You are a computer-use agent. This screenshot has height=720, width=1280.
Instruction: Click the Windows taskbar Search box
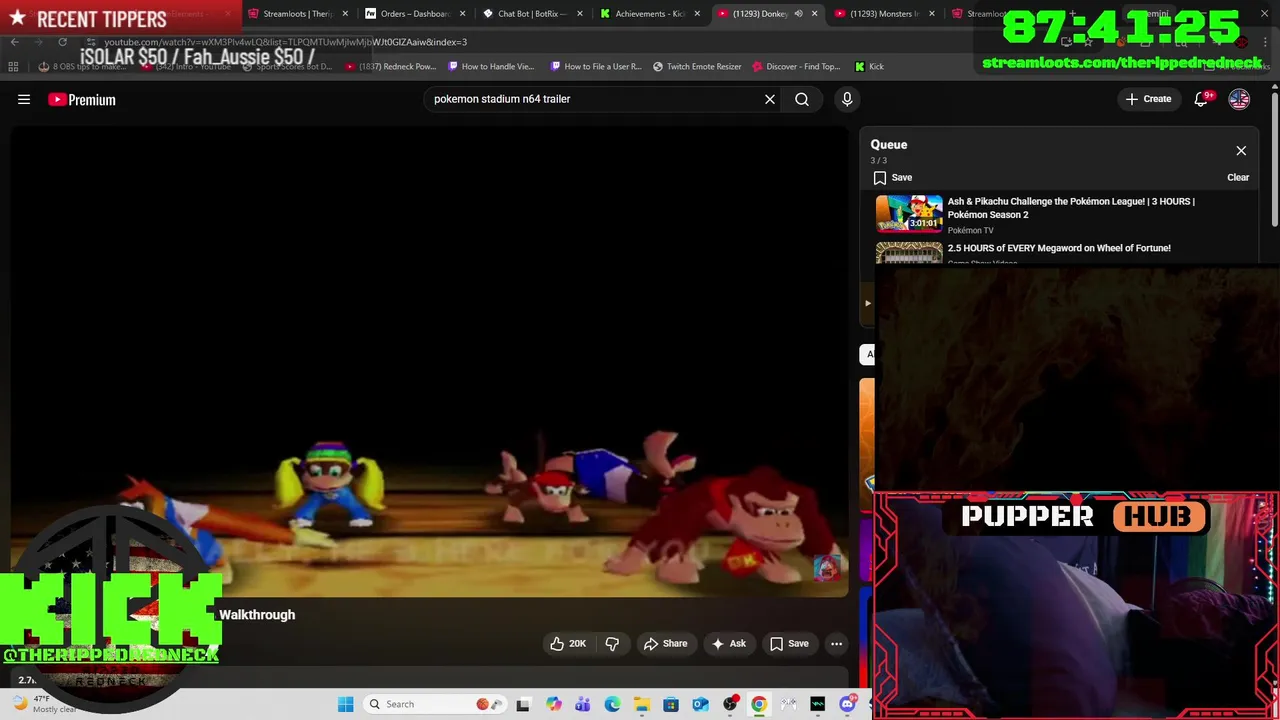pos(433,704)
